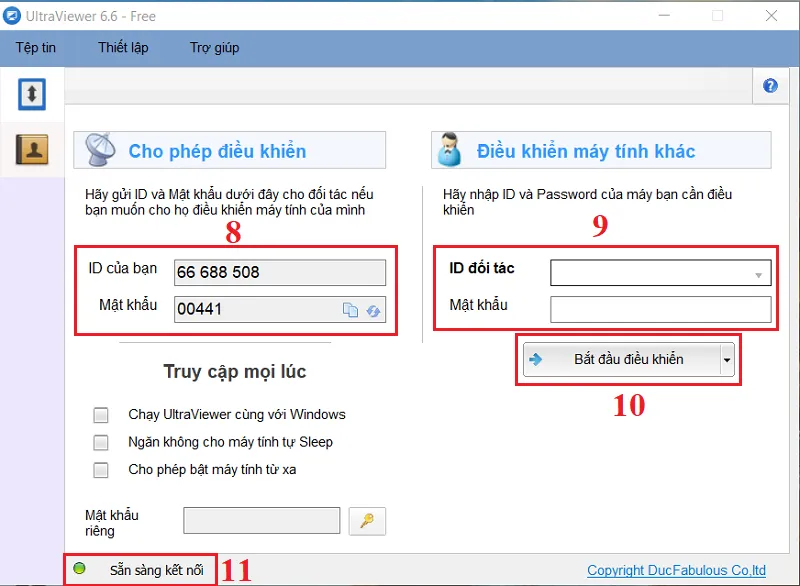Click inside the Mật khẩu riêng input field
Viewport: 800px width, 586px height.
260,520
